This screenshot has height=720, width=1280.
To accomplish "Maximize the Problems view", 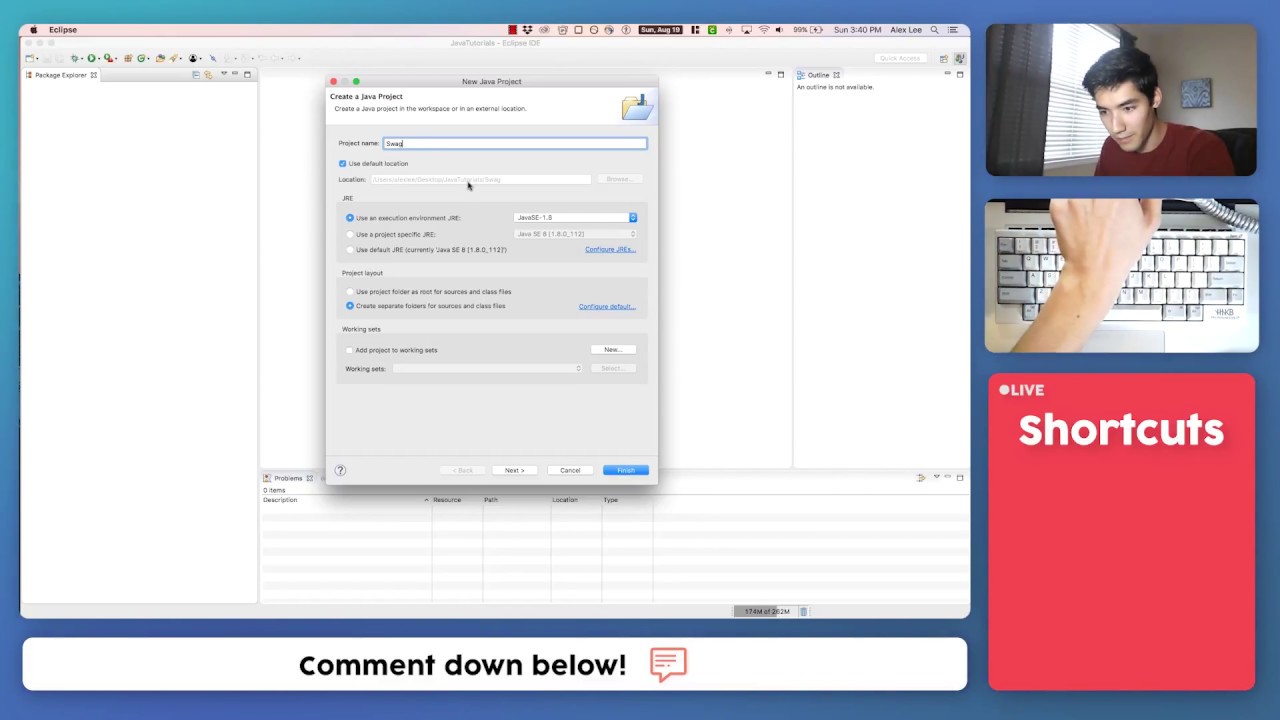I will [x=959, y=477].
